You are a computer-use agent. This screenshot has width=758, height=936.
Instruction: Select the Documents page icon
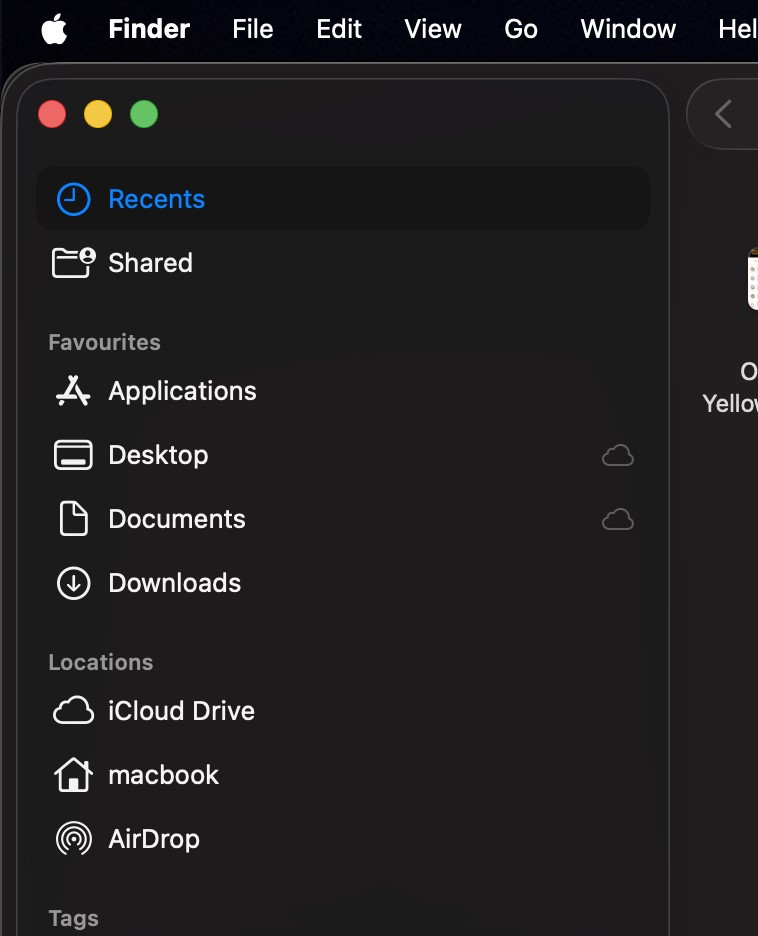72,519
